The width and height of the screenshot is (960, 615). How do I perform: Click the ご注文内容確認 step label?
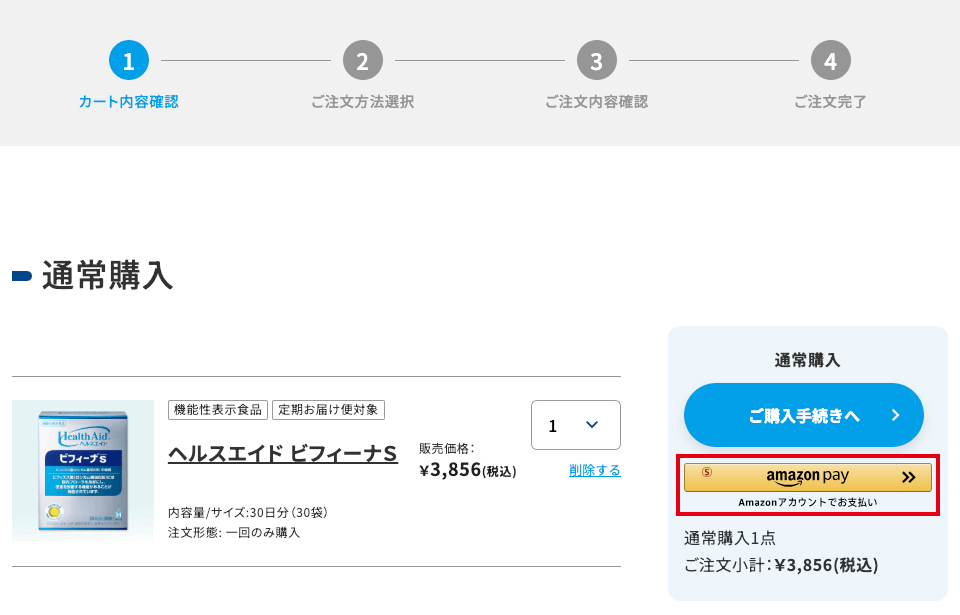(596, 102)
